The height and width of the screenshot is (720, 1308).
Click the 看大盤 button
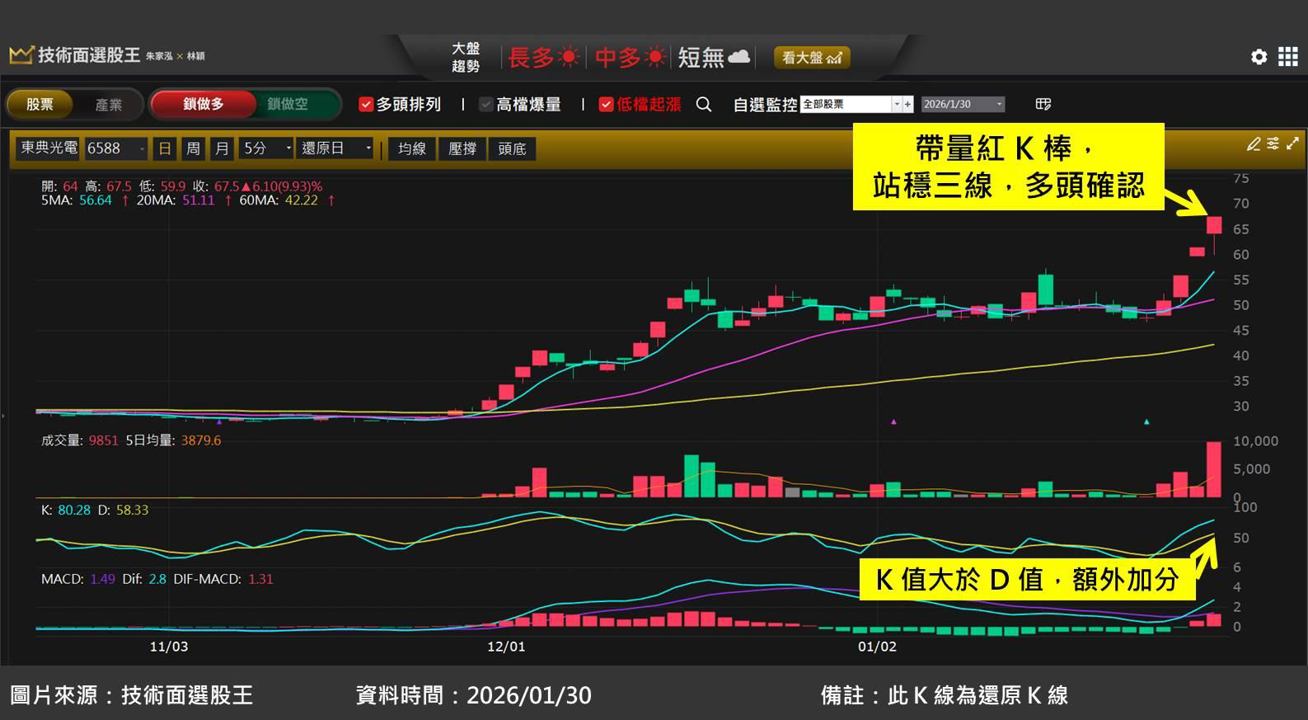(x=812, y=58)
